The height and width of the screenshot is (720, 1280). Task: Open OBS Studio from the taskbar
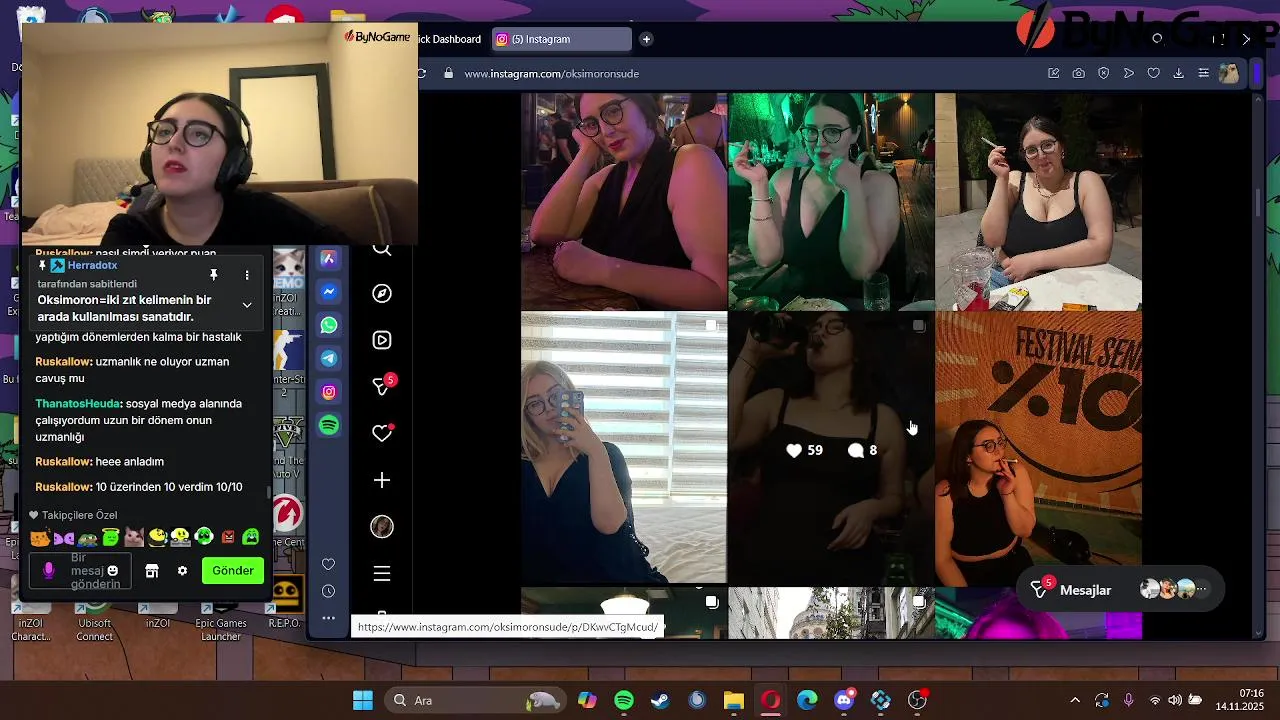pos(917,700)
